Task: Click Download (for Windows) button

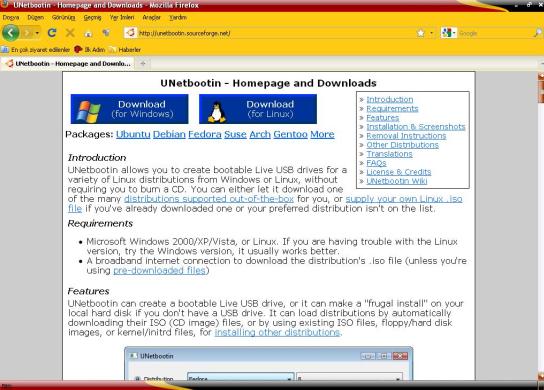Action: [x=129, y=109]
